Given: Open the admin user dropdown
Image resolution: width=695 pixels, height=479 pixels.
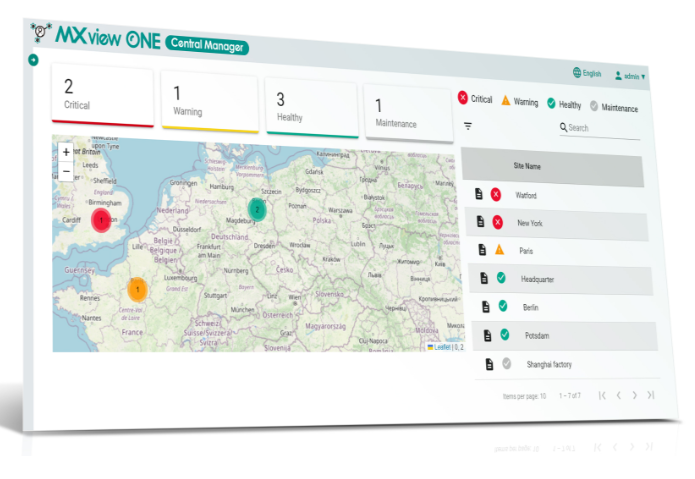Looking at the screenshot, I should [631, 75].
